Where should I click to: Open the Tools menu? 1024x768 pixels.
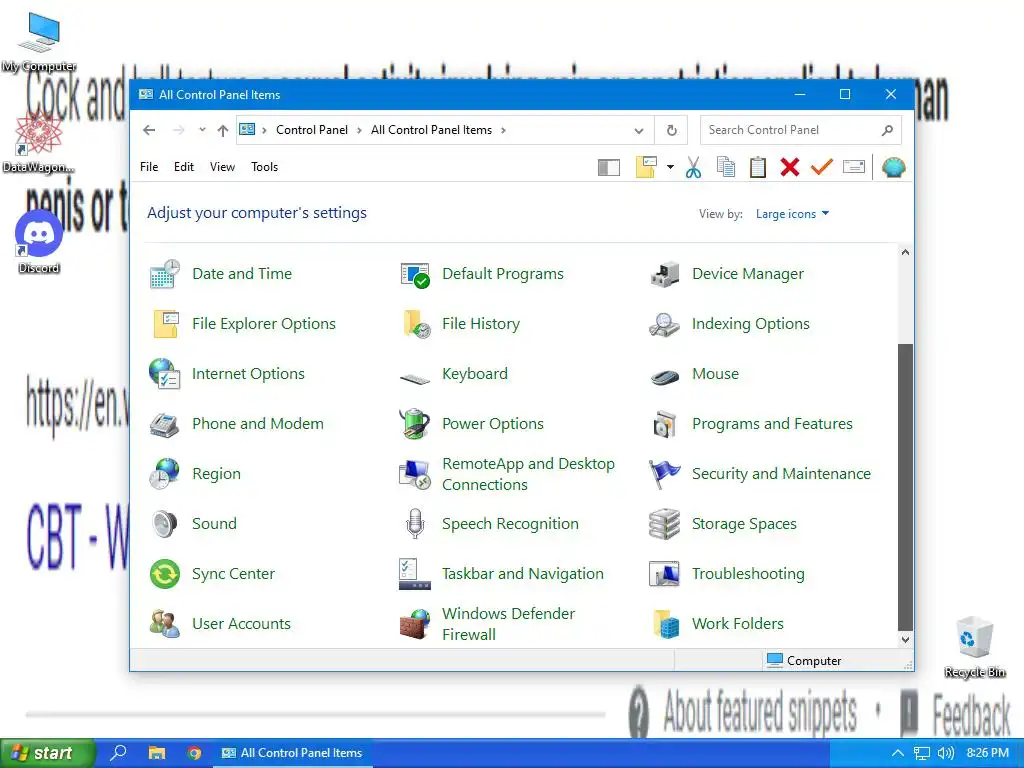click(264, 167)
